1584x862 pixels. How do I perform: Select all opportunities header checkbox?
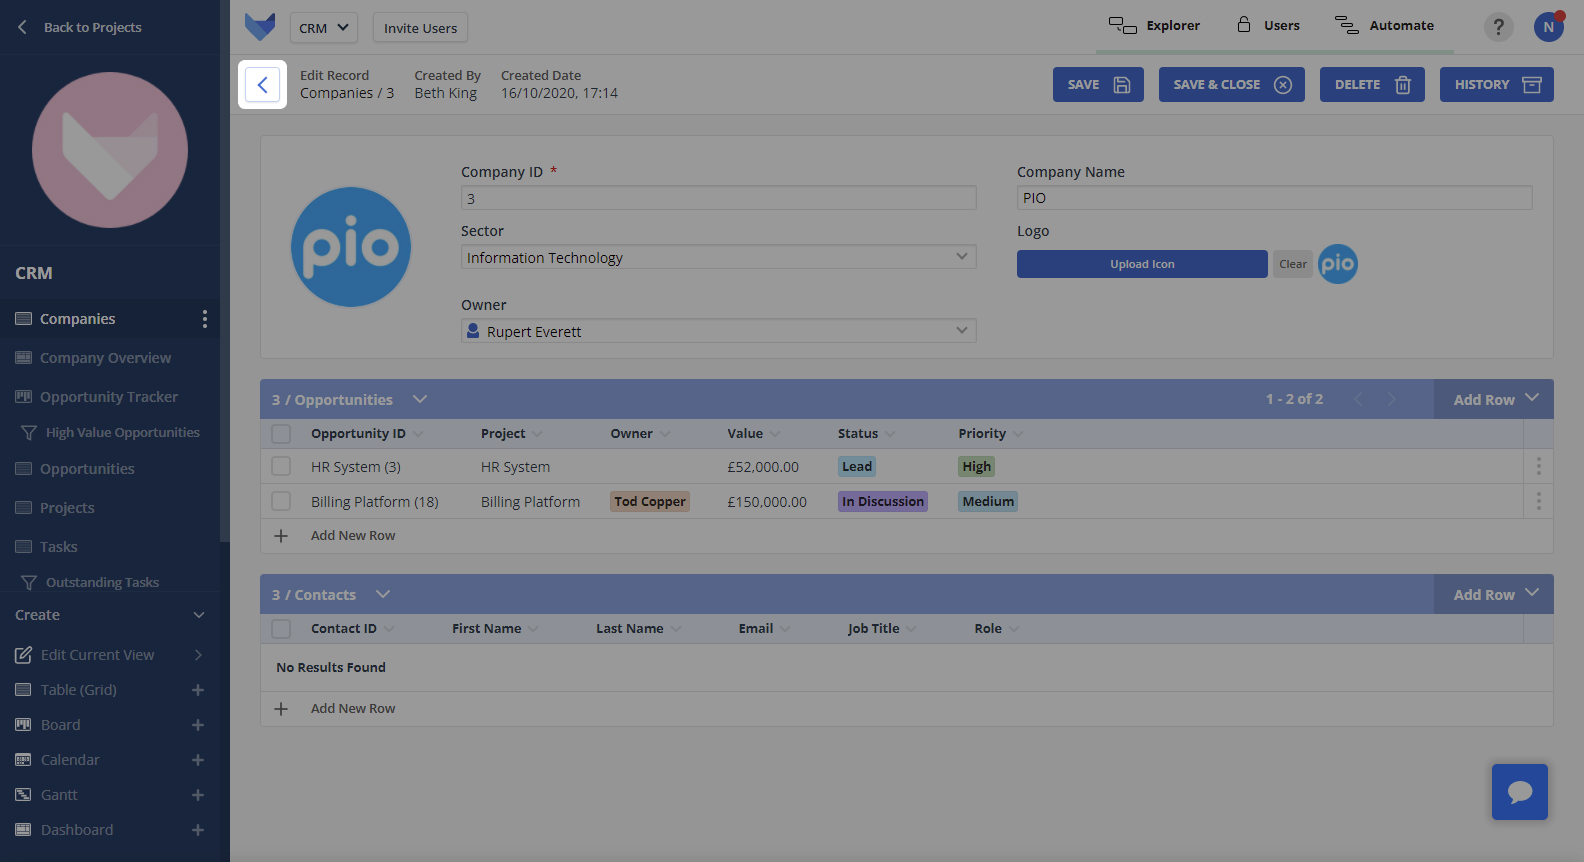pos(281,434)
